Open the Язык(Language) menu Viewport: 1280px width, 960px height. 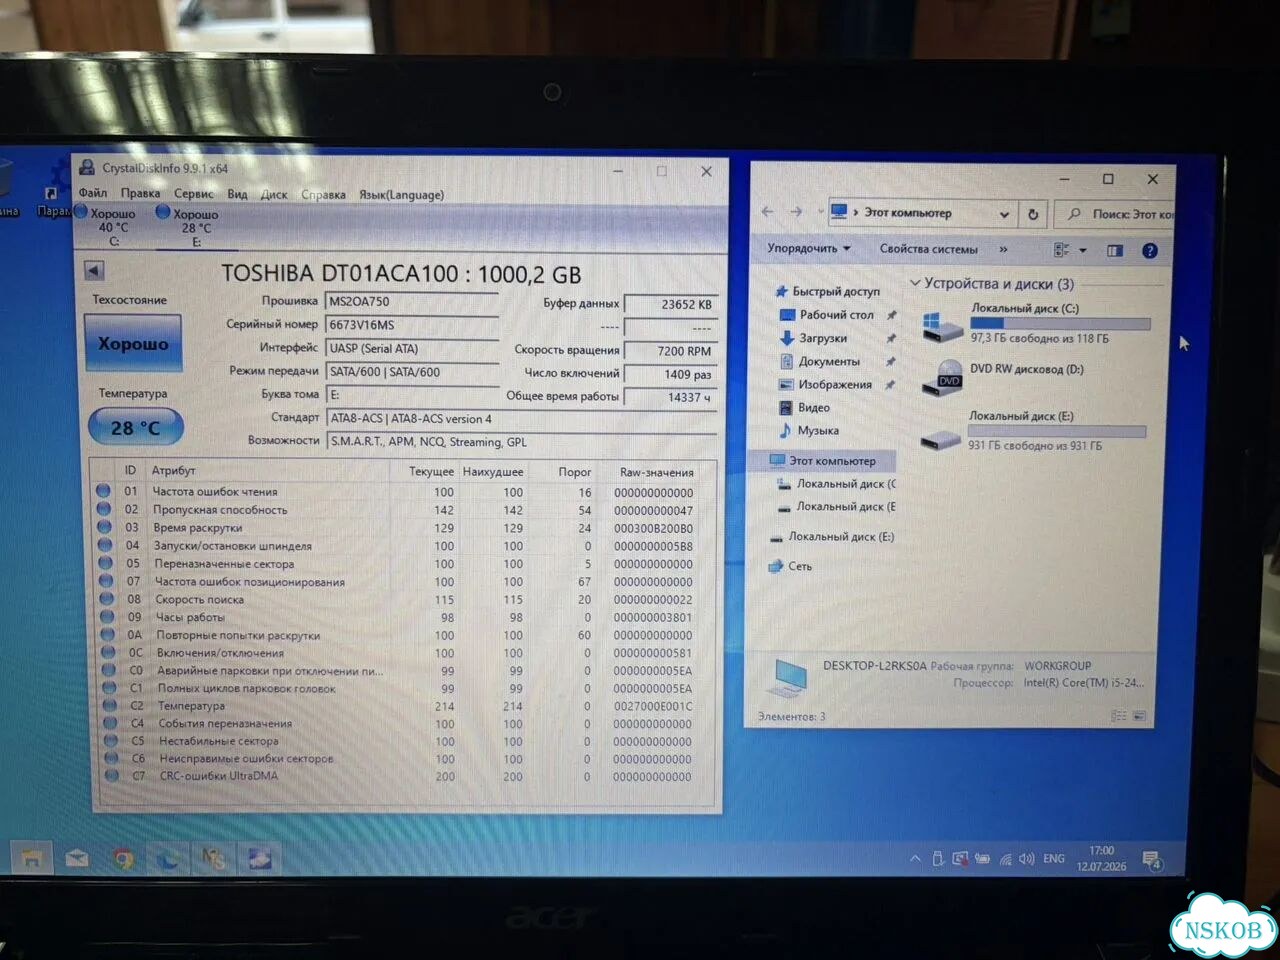tap(401, 195)
